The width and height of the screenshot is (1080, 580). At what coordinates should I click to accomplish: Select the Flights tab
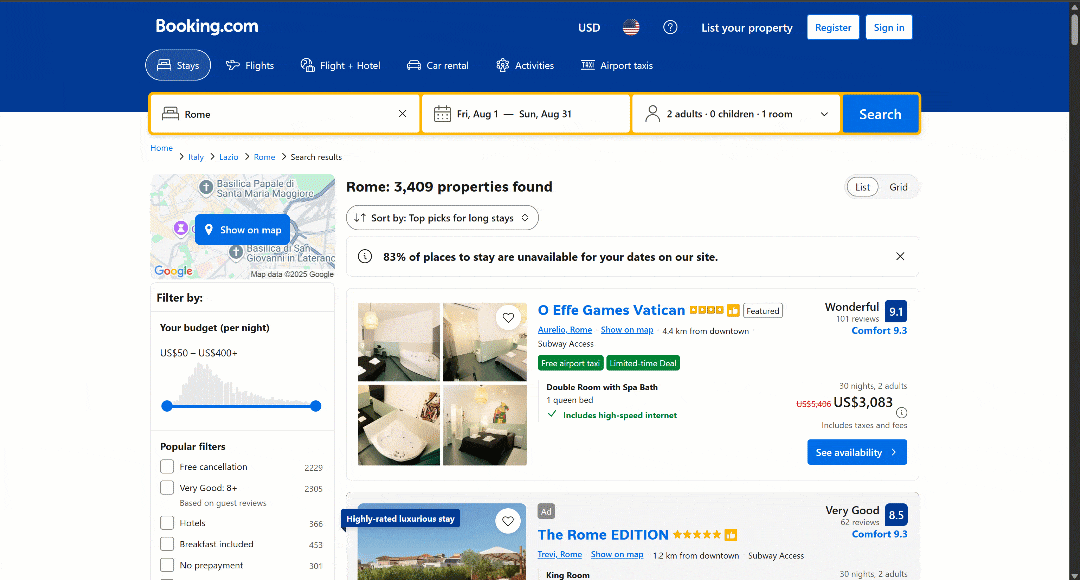pyautogui.click(x=250, y=65)
